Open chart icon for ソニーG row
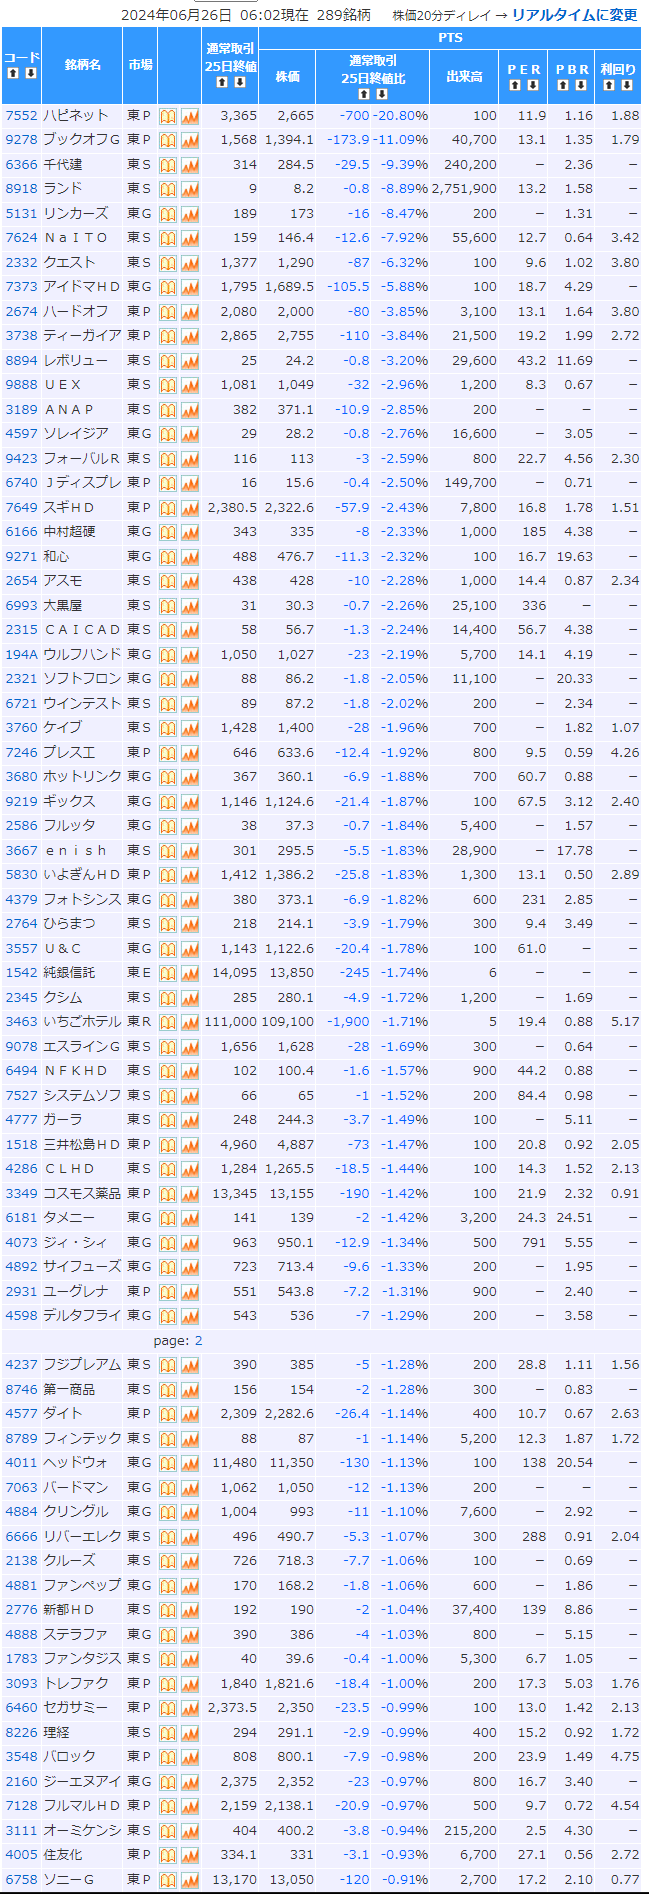 point(190,1881)
